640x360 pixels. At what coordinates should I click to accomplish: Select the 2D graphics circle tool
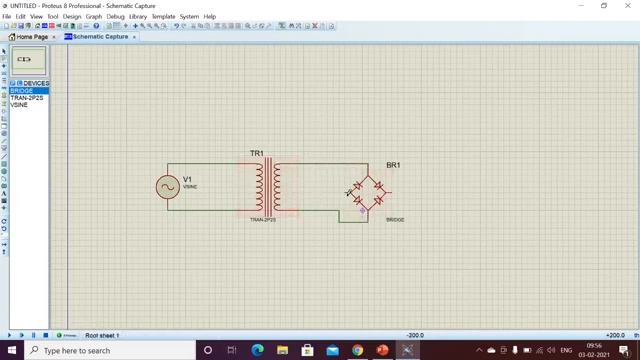4,171
